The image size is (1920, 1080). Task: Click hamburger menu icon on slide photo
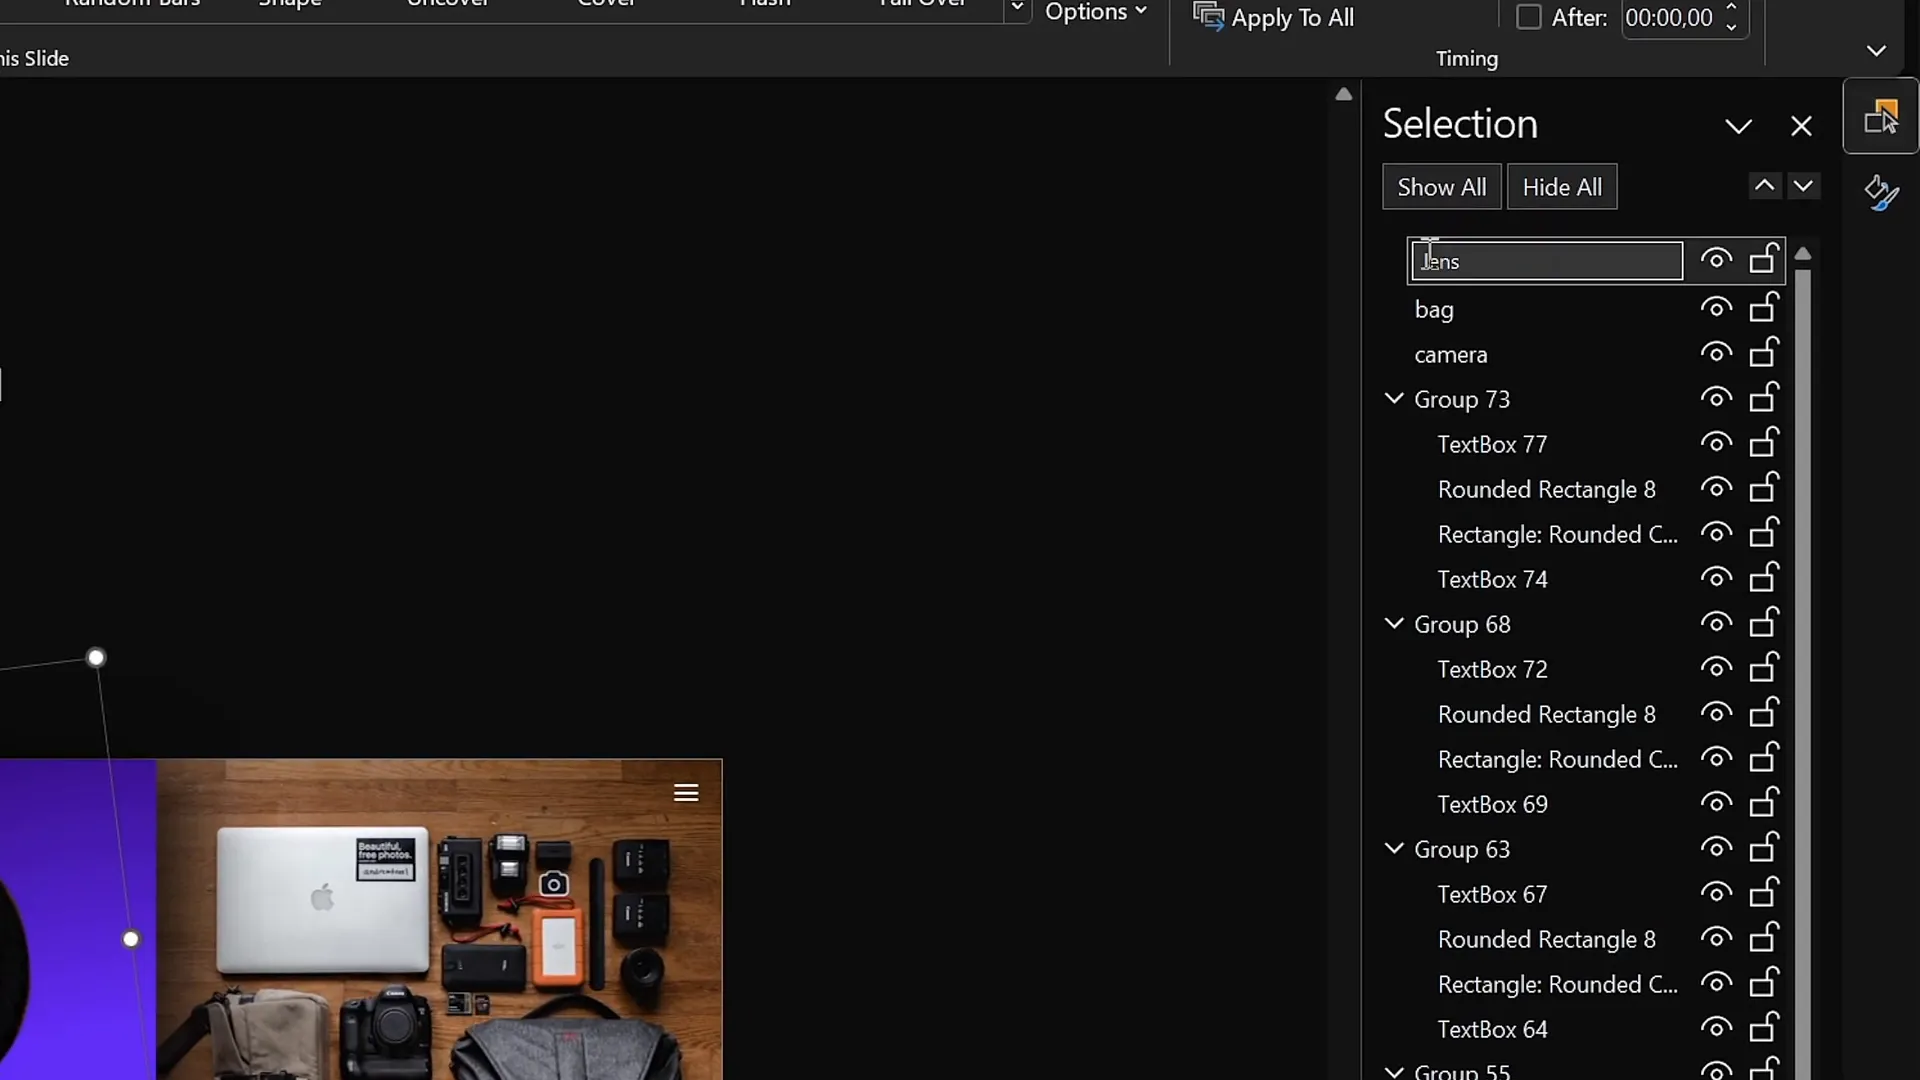click(686, 793)
